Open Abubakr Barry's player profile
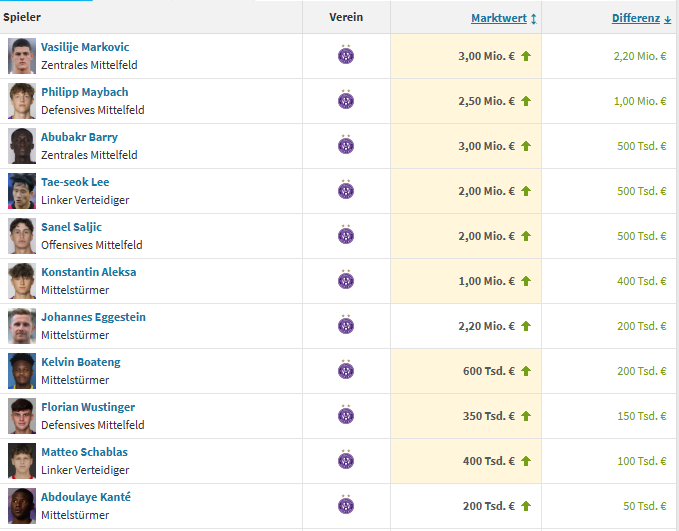679x531 pixels. pyautogui.click(x=79, y=137)
